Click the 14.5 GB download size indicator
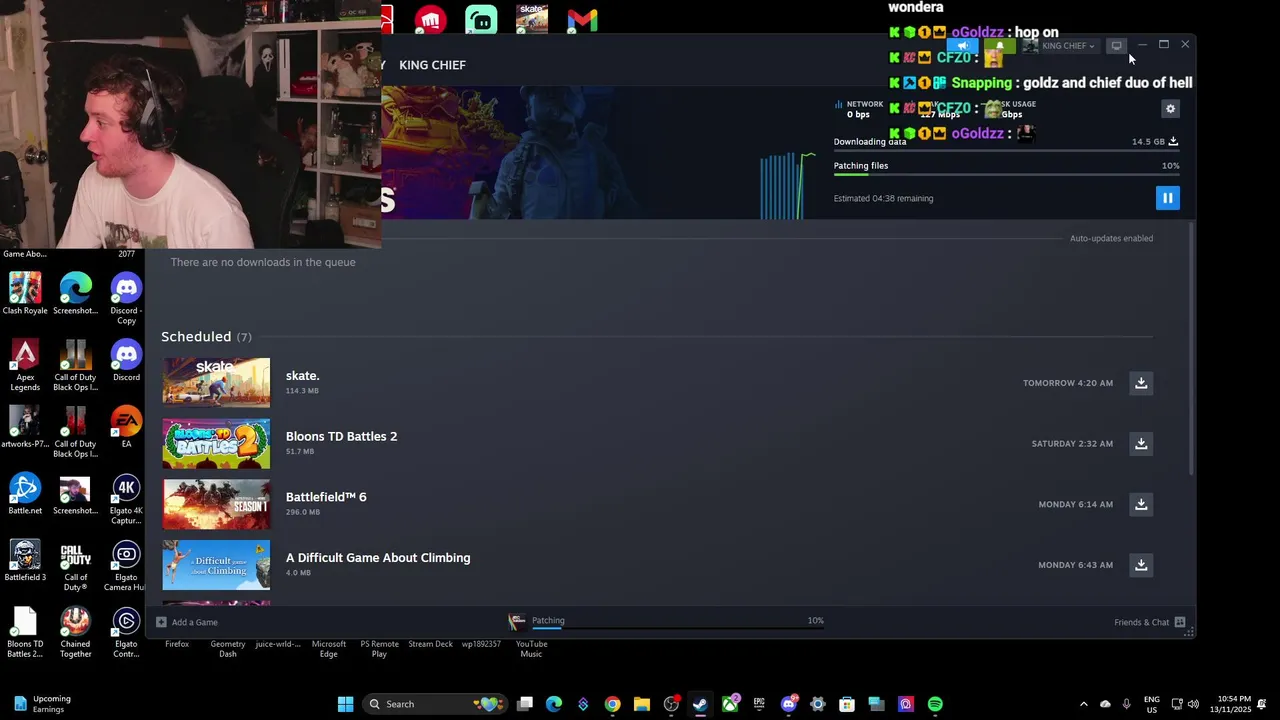The image size is (1280, 720). coord(1155,142)
